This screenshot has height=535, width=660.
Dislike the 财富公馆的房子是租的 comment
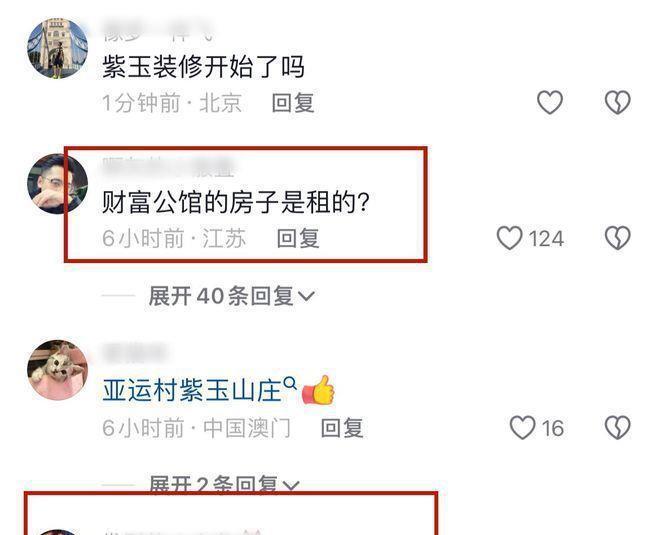pyautogui.click(x=617, y=238)
